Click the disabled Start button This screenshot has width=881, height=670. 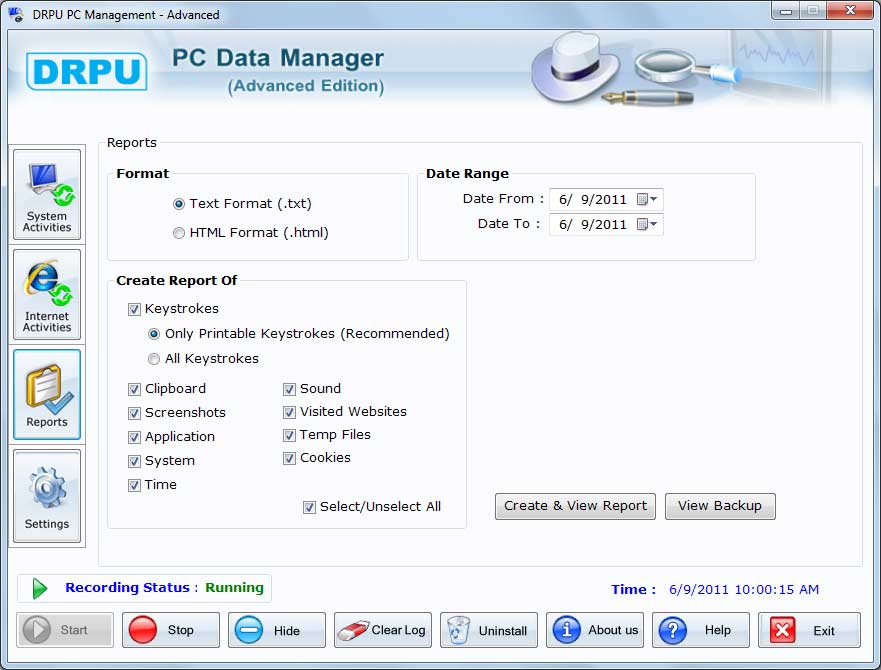coord(65,630)
